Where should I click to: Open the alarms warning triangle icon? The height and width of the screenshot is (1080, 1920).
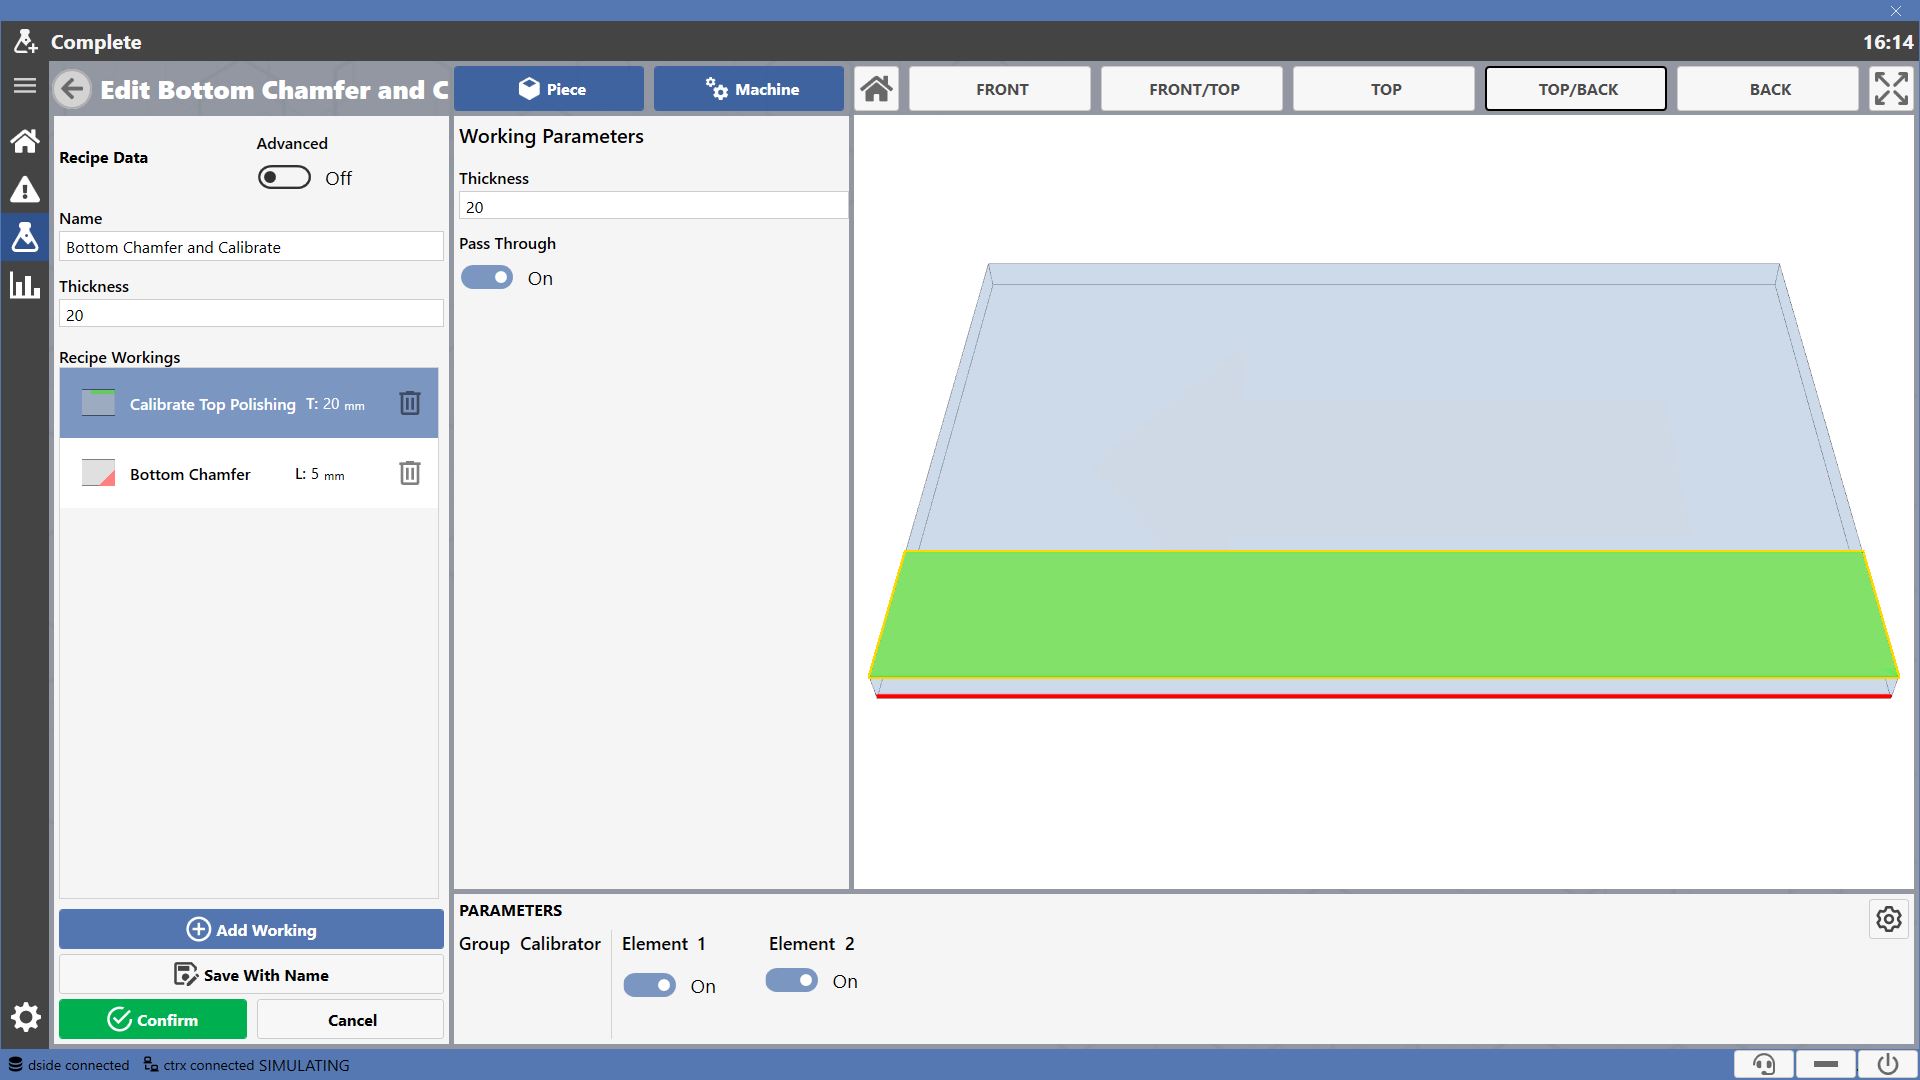[25, 189]
